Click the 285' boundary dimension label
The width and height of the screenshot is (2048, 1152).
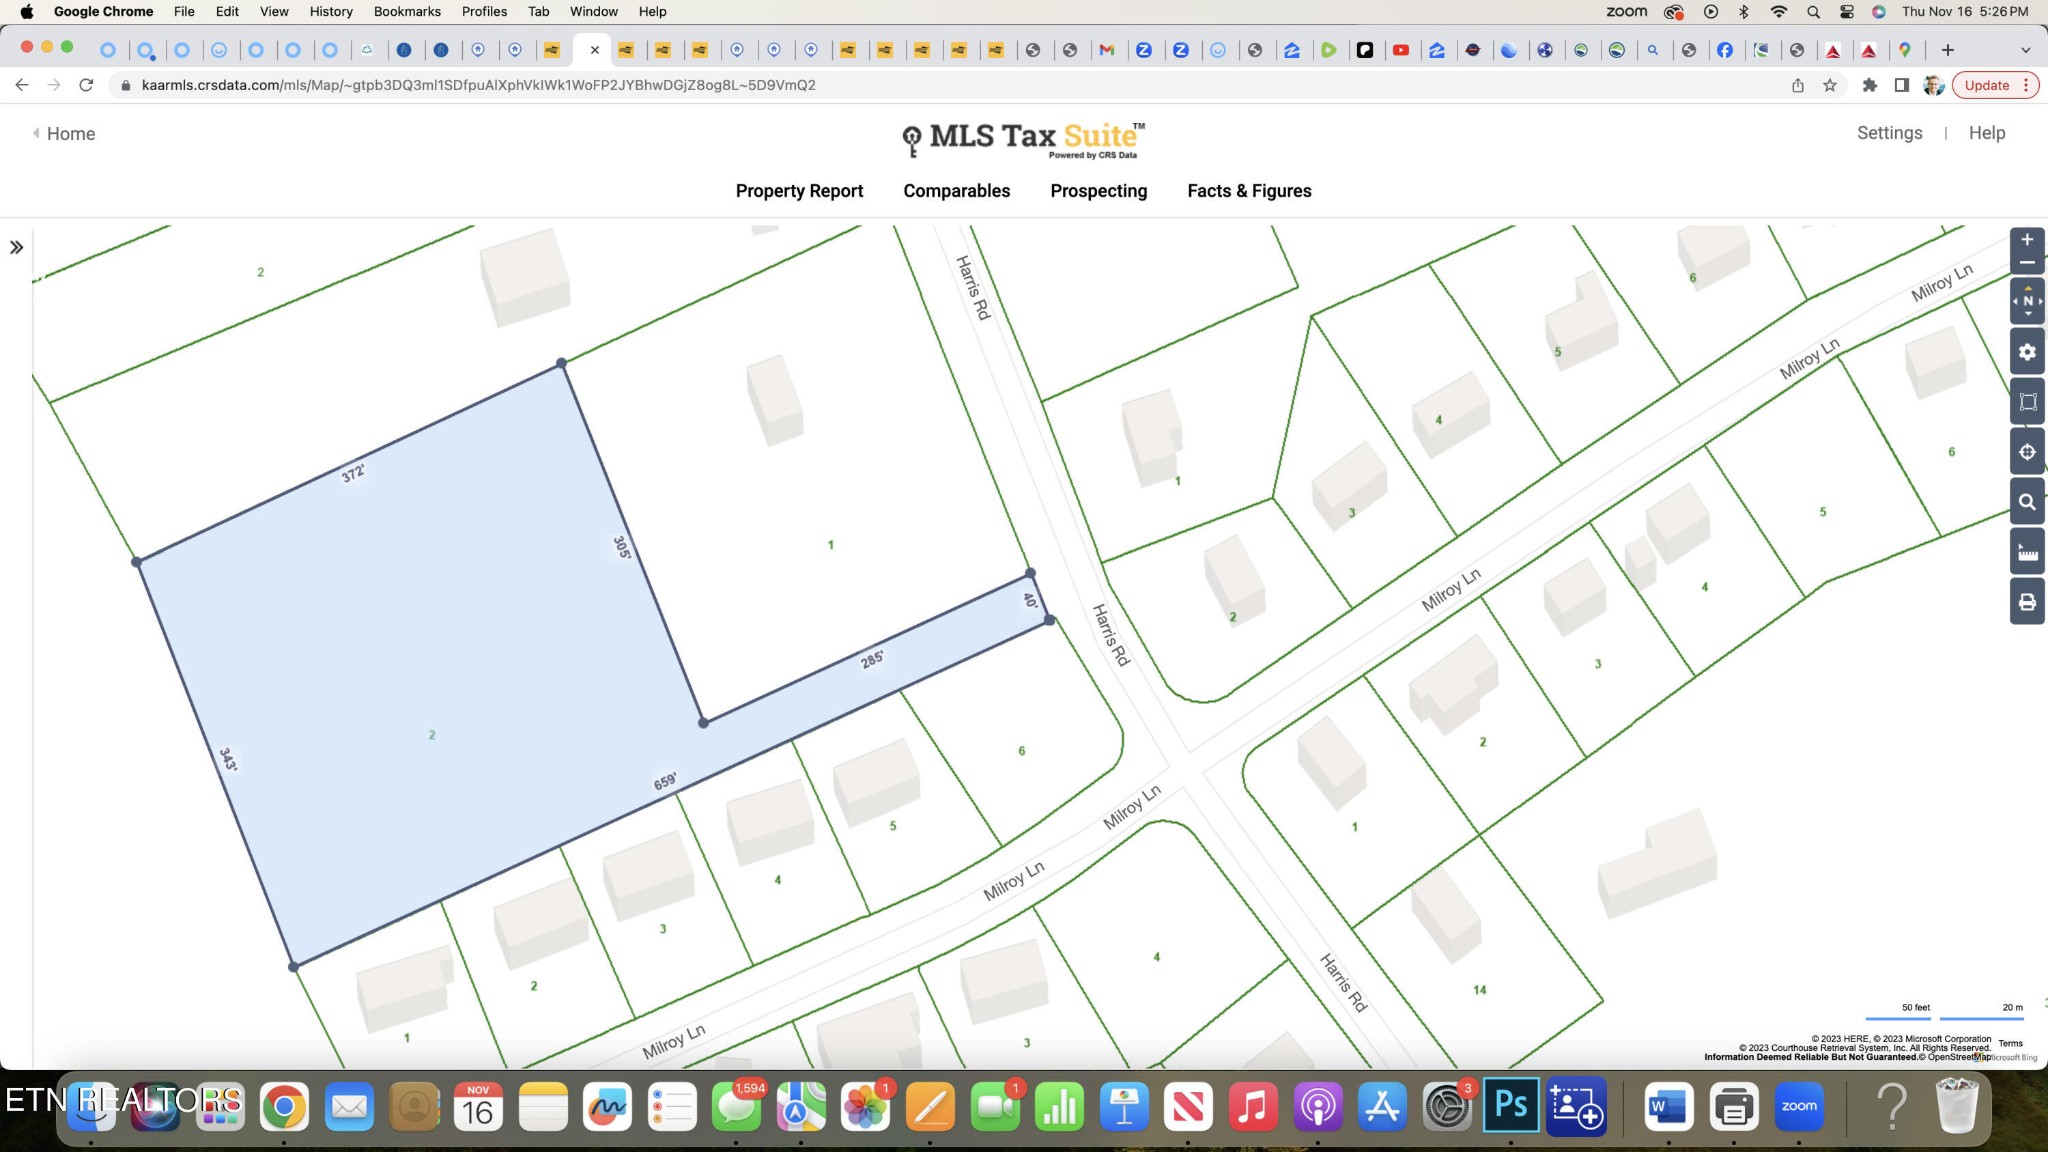[872, 659]
